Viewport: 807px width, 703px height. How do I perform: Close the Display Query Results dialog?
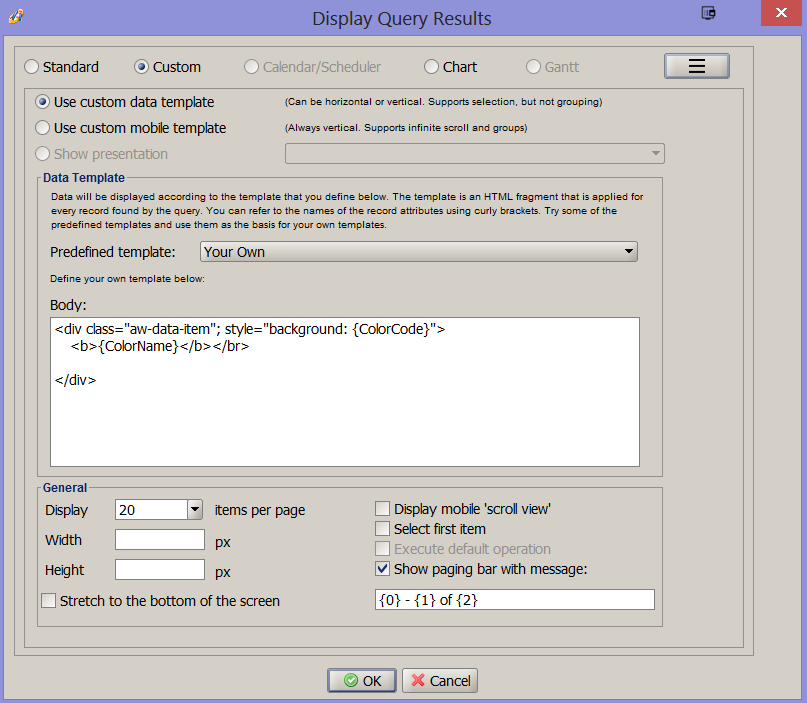(781, 13)
